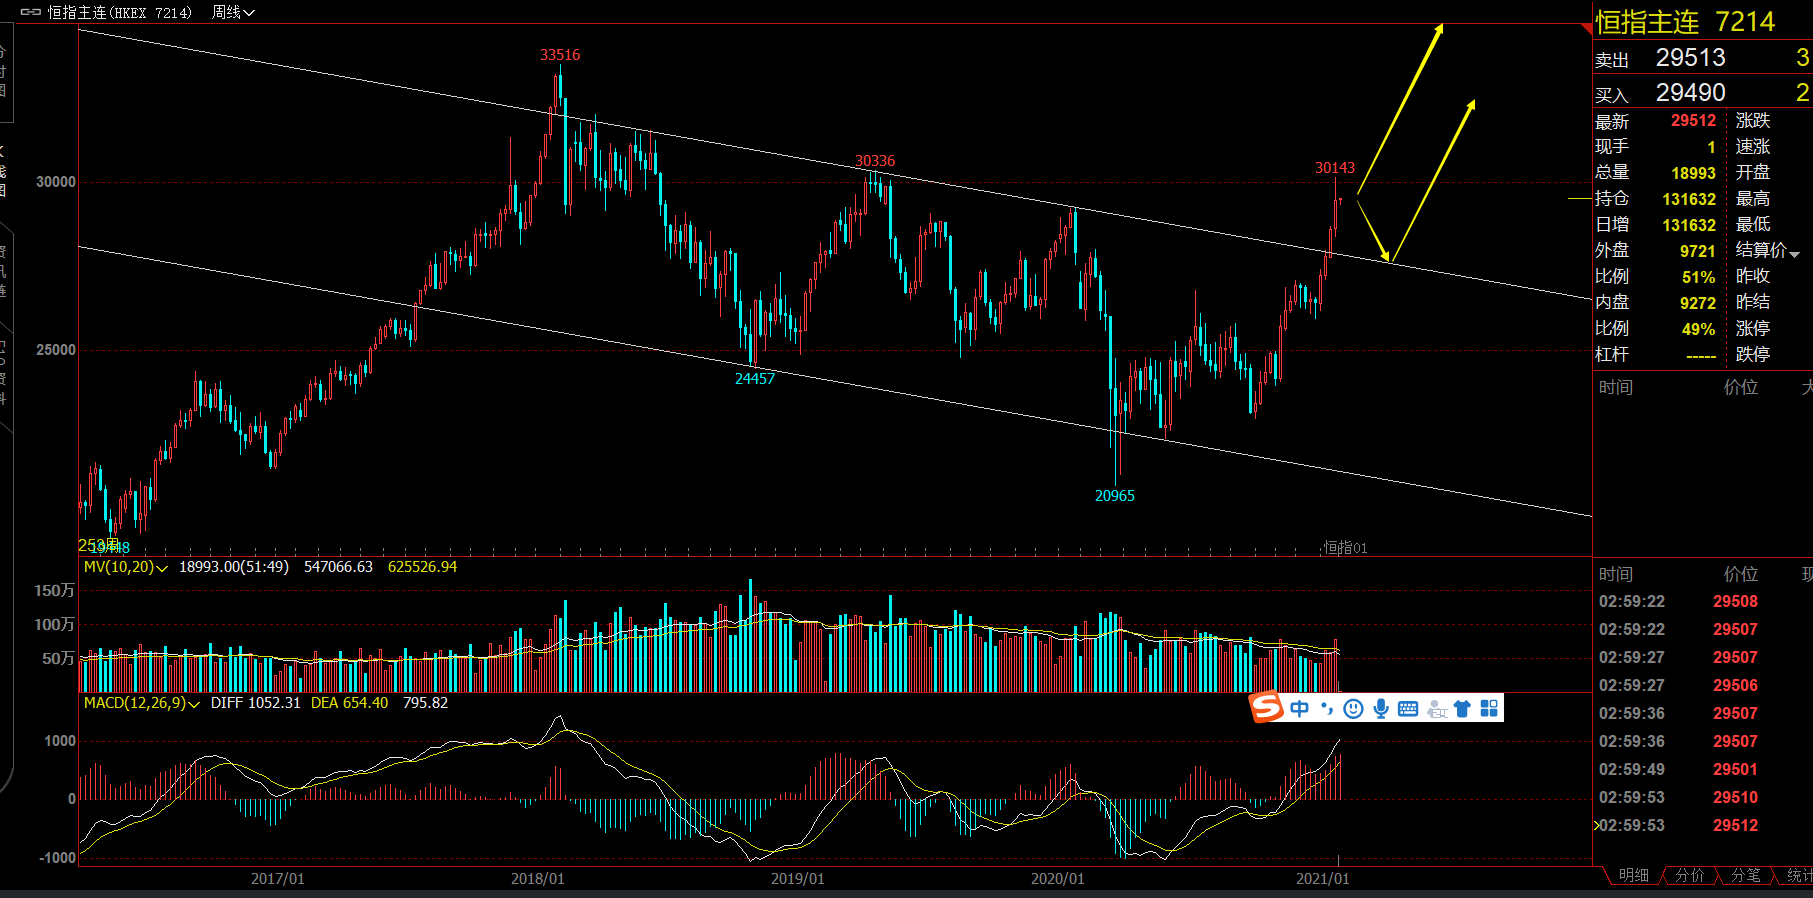
Task: Open the 分时图 side tab
Action: point(4,70)
